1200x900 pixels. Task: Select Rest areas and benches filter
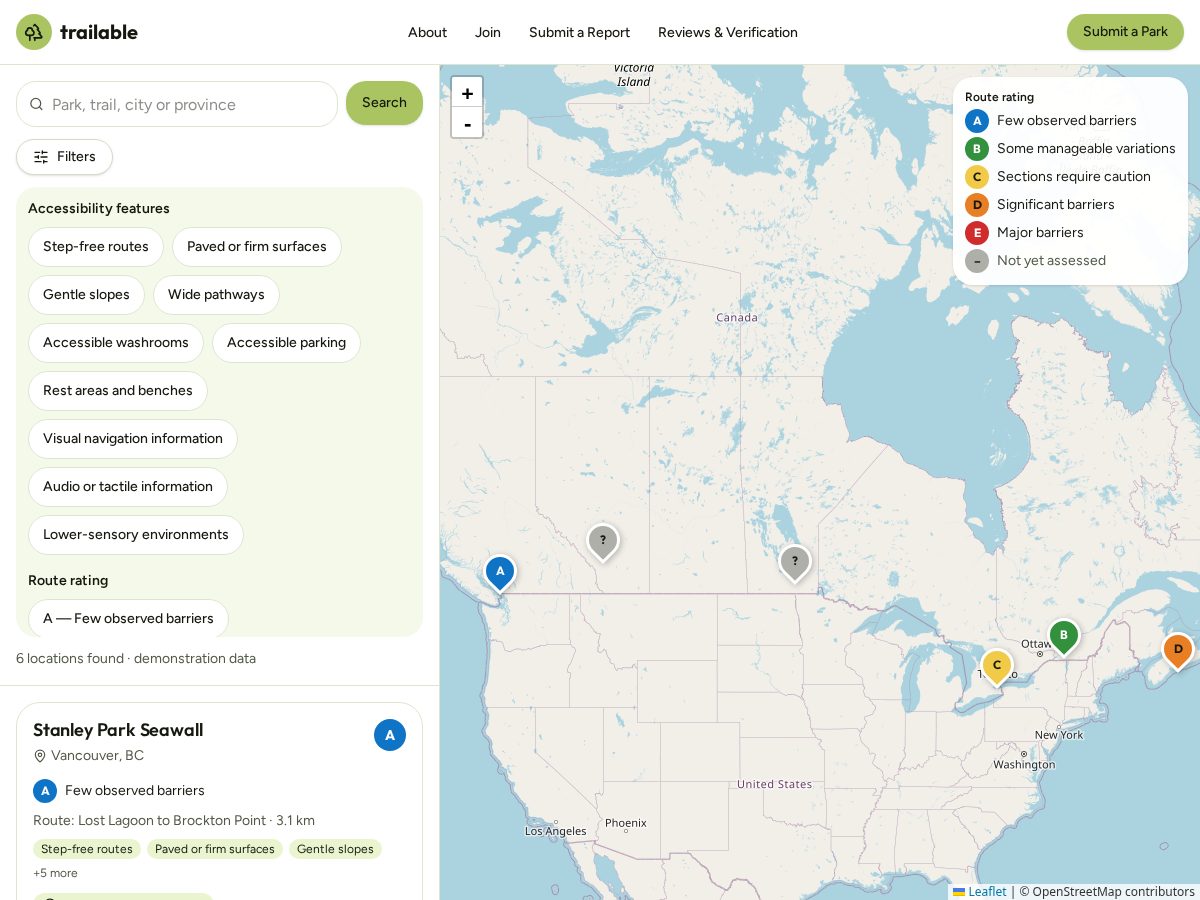tap(118, 391)
